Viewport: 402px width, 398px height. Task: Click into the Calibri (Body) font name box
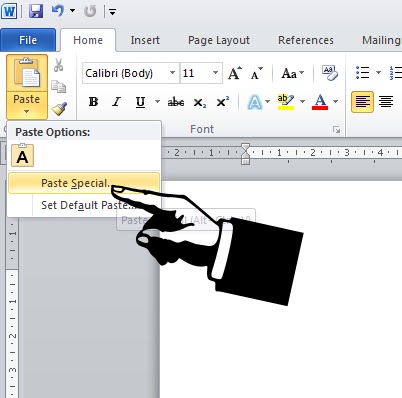pyautogui.click(x=126, y=73)
